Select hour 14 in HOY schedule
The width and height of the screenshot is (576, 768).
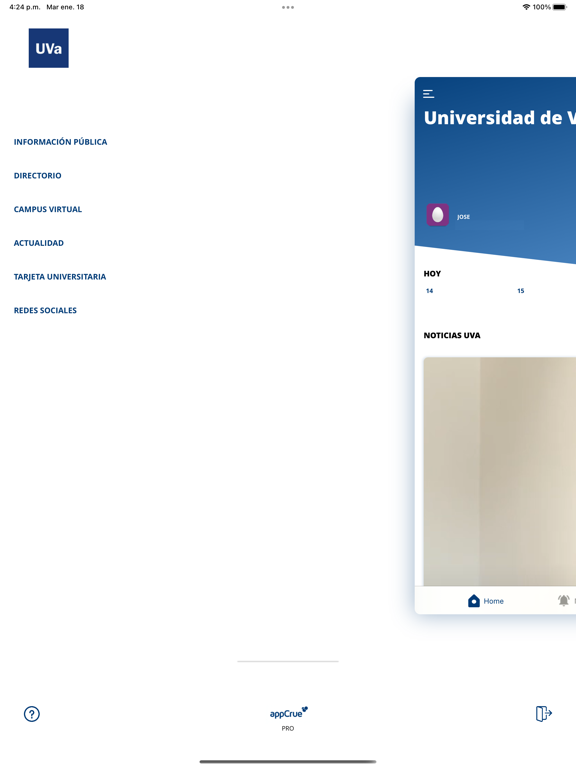pyautogui.click(x=430, y=291)
